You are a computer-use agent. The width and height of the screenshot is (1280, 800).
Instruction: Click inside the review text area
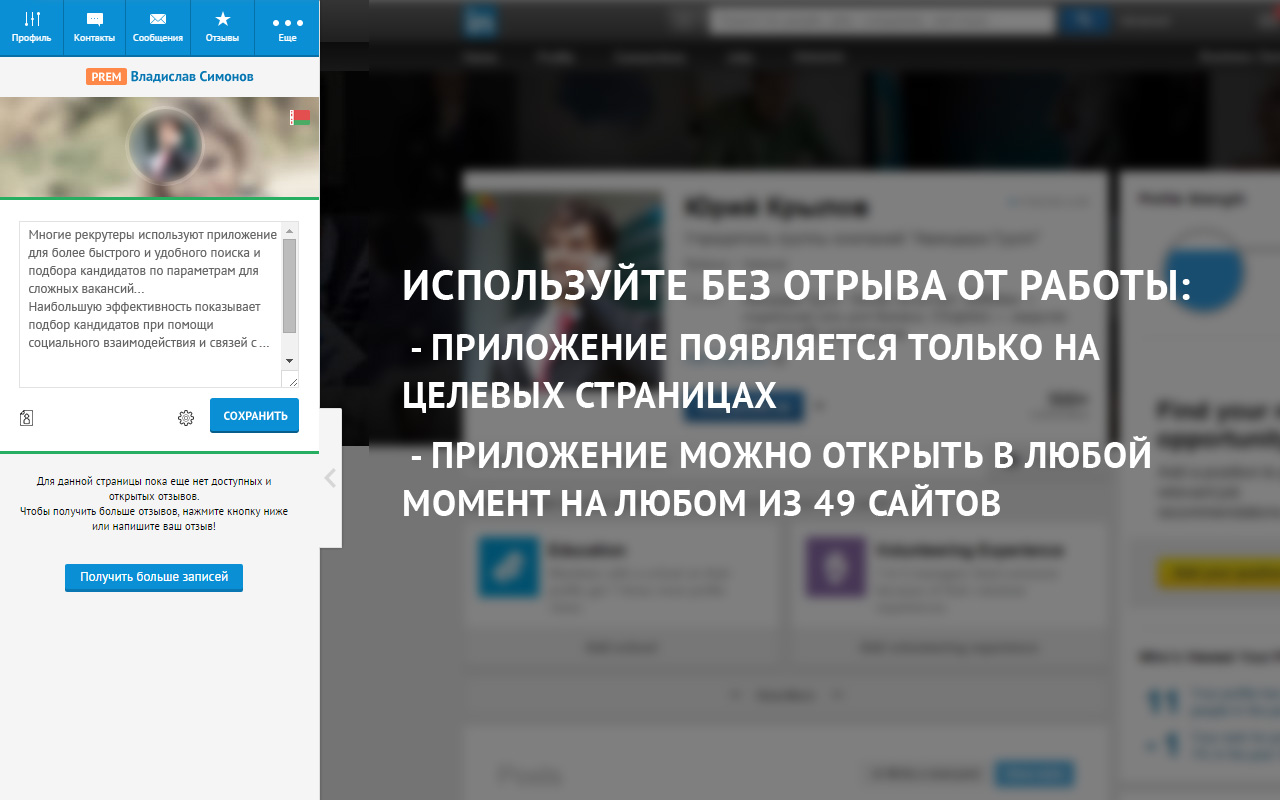tap(150, 305)
